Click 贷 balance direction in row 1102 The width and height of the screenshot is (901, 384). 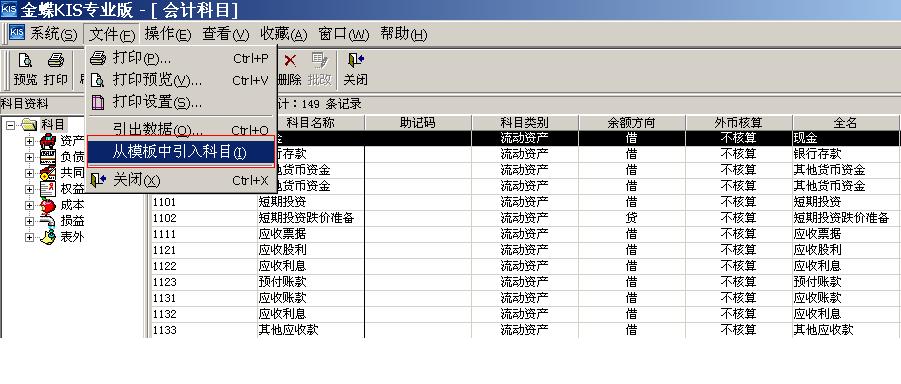click(x=631, y=218)
